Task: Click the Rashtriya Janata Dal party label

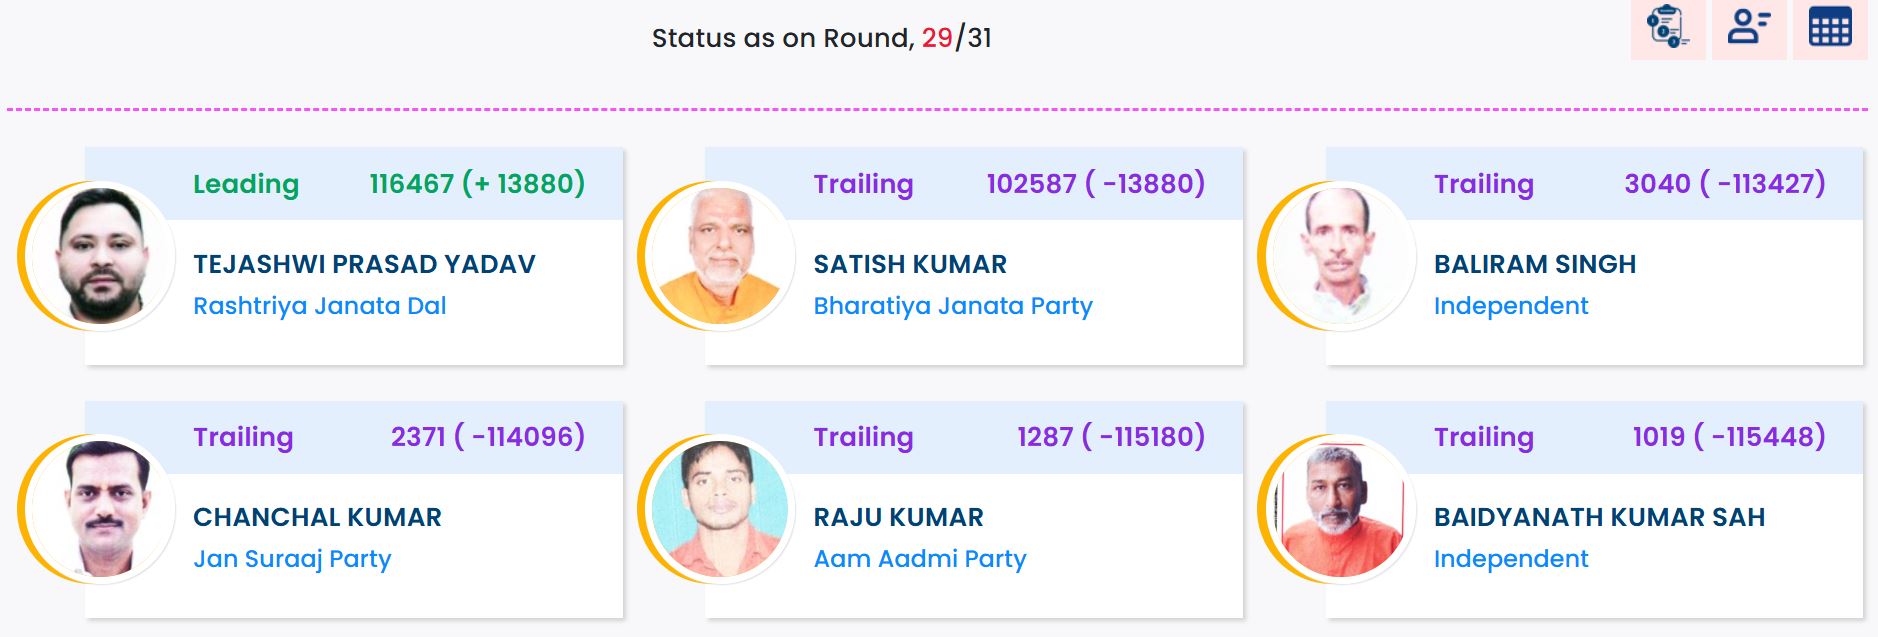Action: [x=320, y=306]
